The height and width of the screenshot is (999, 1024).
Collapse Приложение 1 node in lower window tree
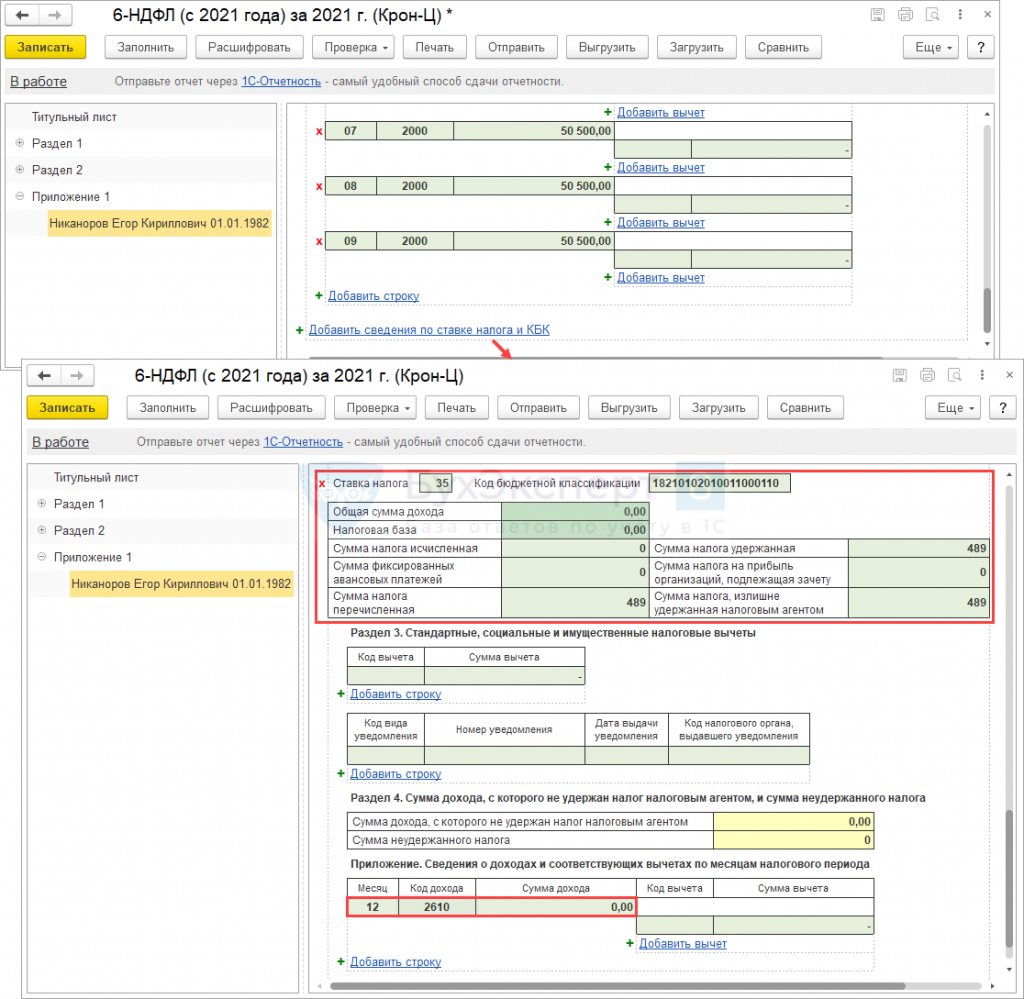point(42,557)
